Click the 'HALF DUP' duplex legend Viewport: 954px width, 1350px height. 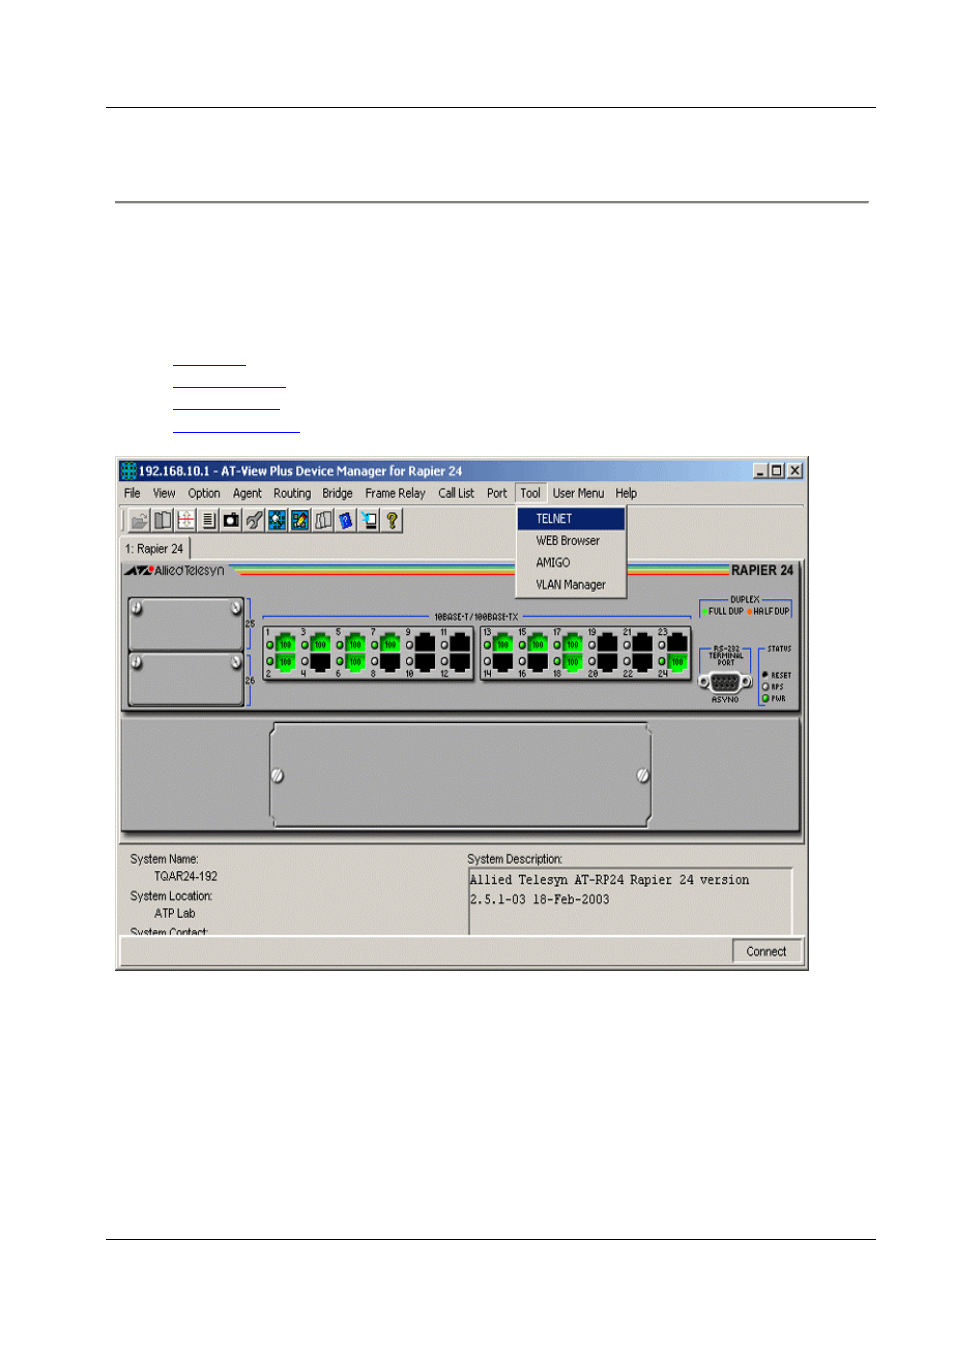(768, 611)
